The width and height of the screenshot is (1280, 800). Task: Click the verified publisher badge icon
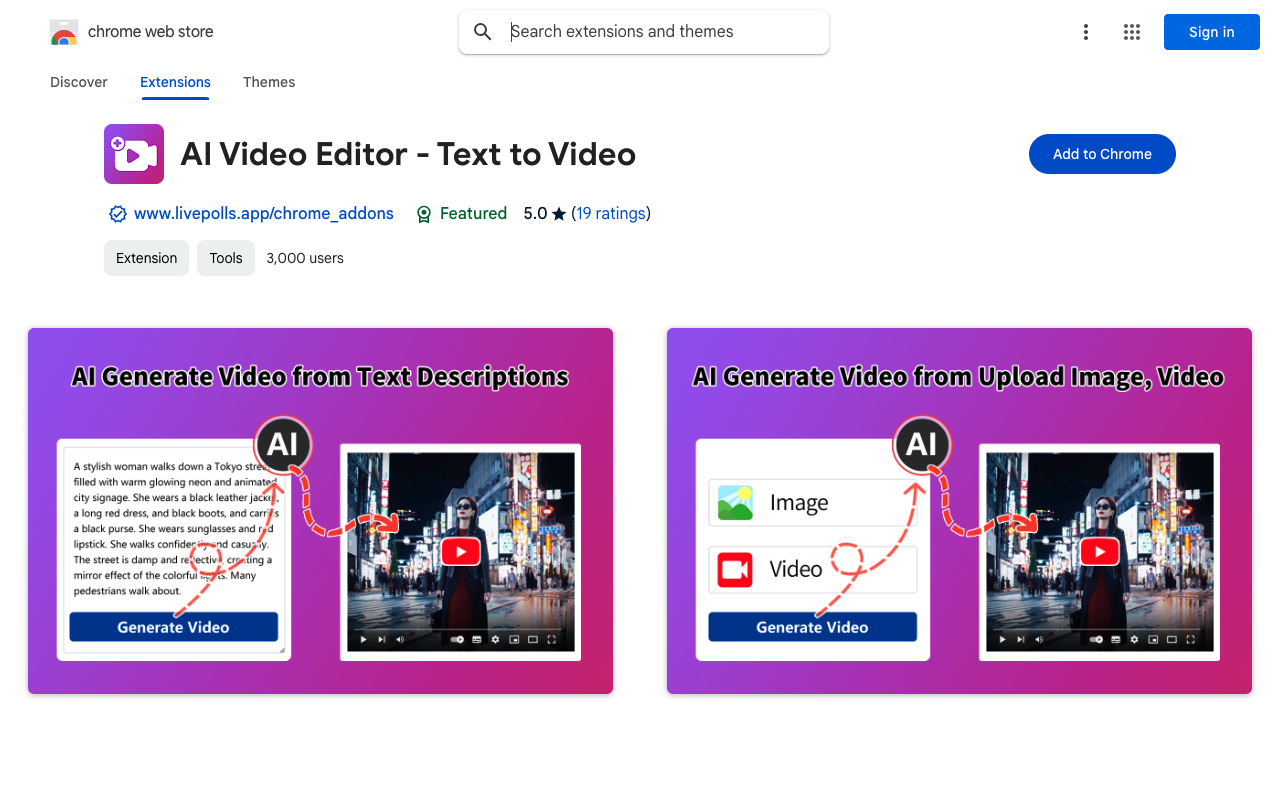click(x=117, y=214)
